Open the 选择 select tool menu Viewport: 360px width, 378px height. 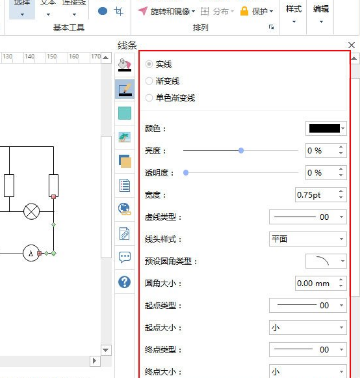(22, 9)
